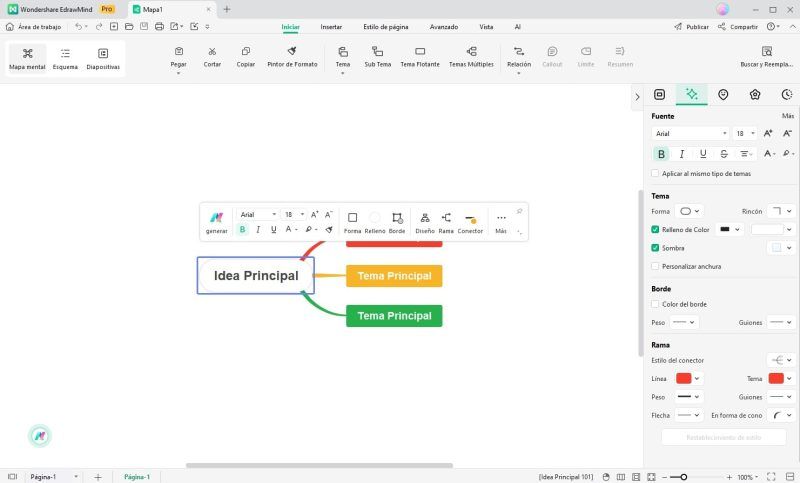
Task: Open Arial font dropdown in side panel
Action: 690,134
